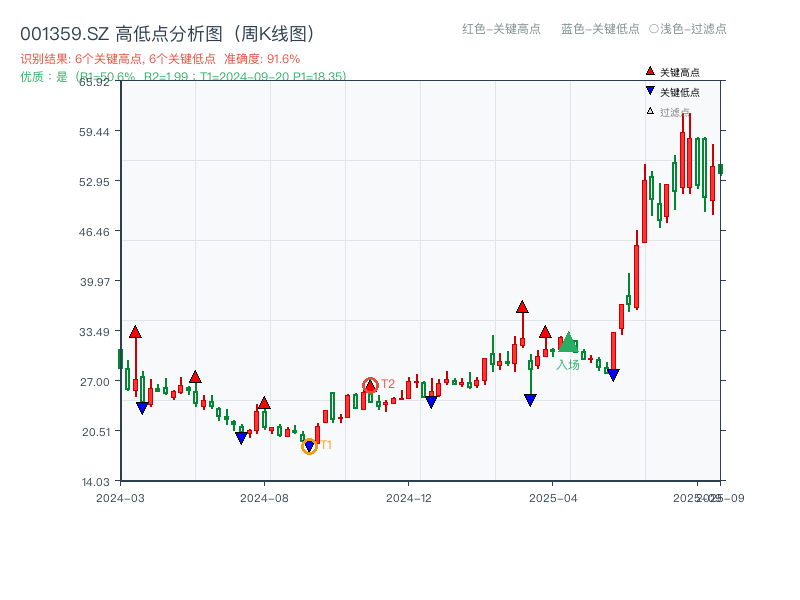This screenshot has width=800, height=600.
Task: Click the T2 circle marker on the chart
Action: coord(371,383)
